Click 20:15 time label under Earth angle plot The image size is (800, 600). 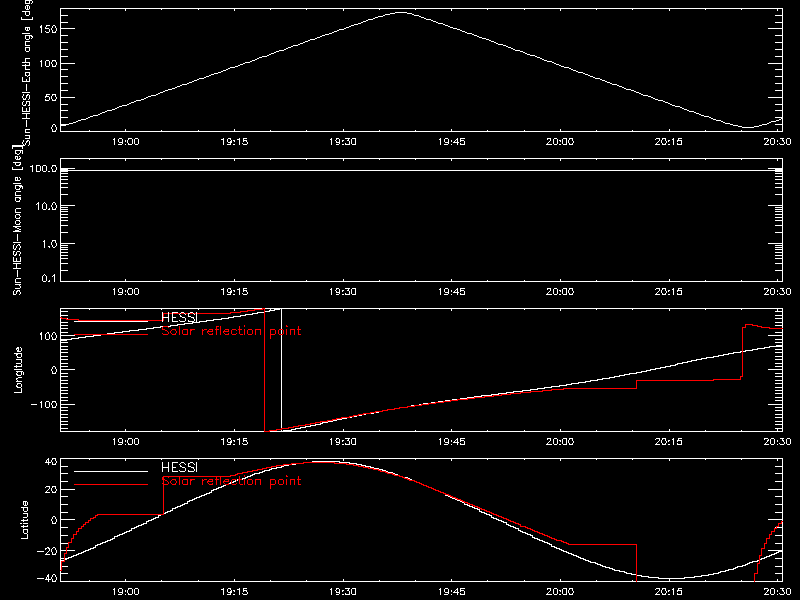click(x=668, y=142)
